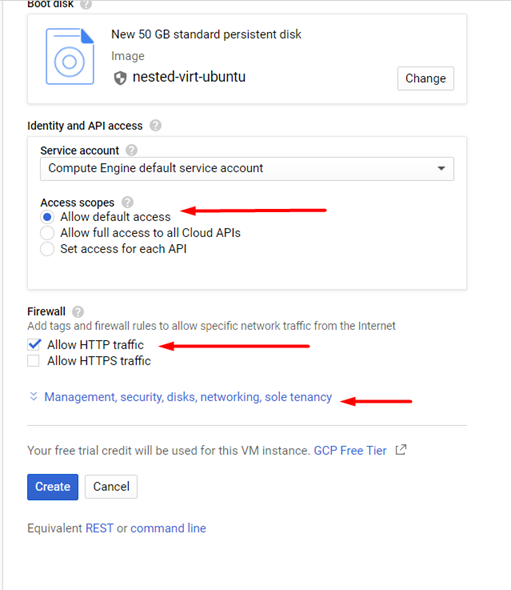Click help icon next to Service account
Screen dimensions: 511x590
[x=131, y=150]
